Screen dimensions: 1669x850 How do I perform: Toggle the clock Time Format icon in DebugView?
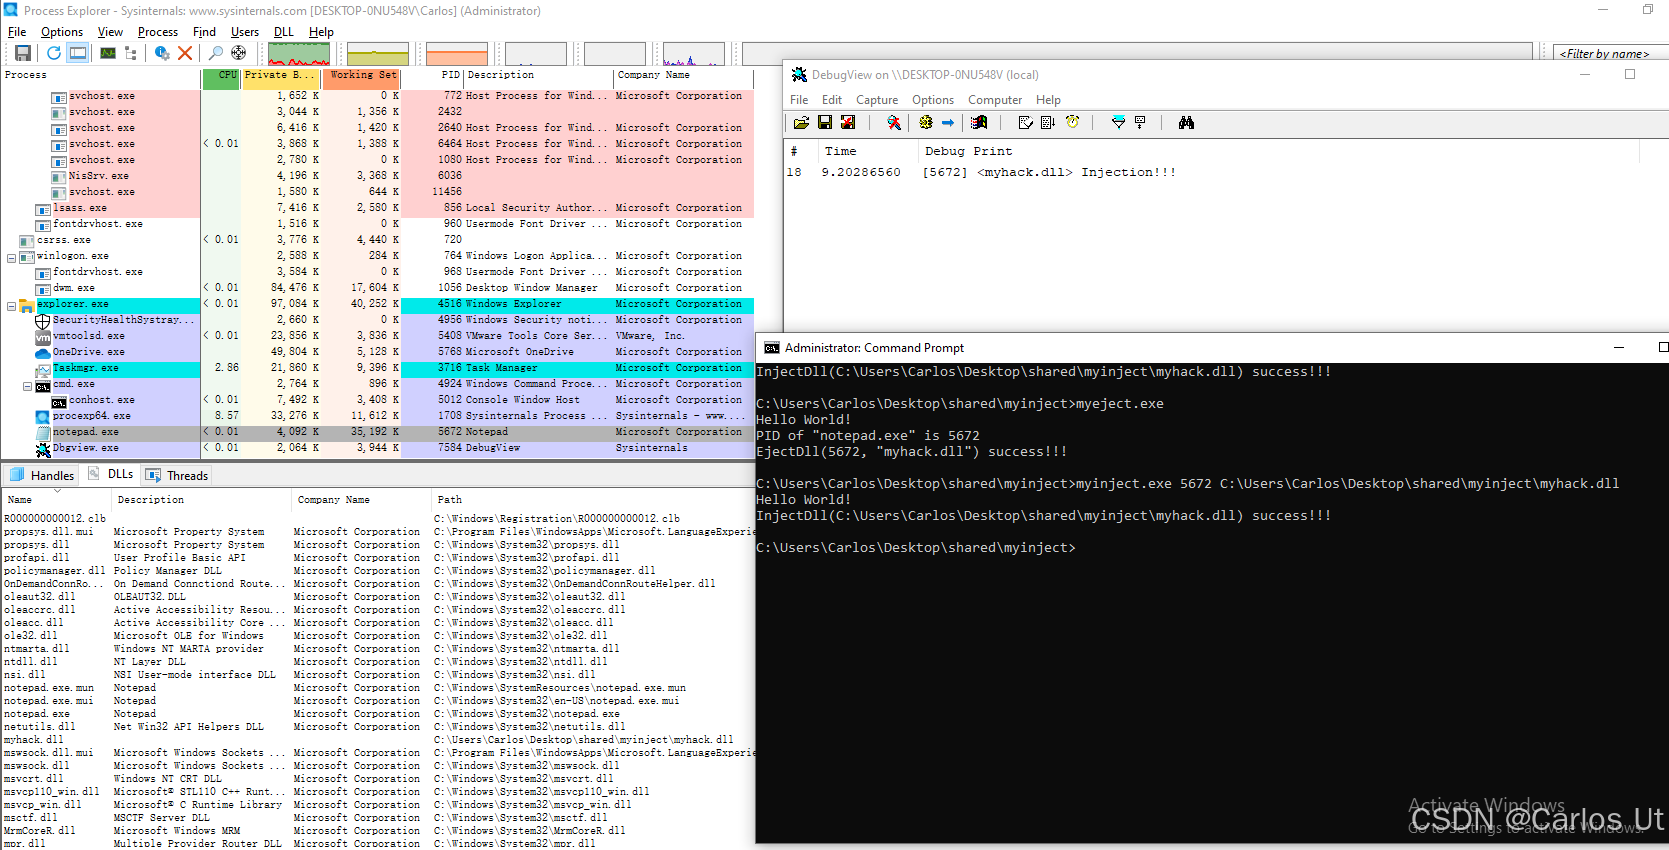(x=1072, y=122)
